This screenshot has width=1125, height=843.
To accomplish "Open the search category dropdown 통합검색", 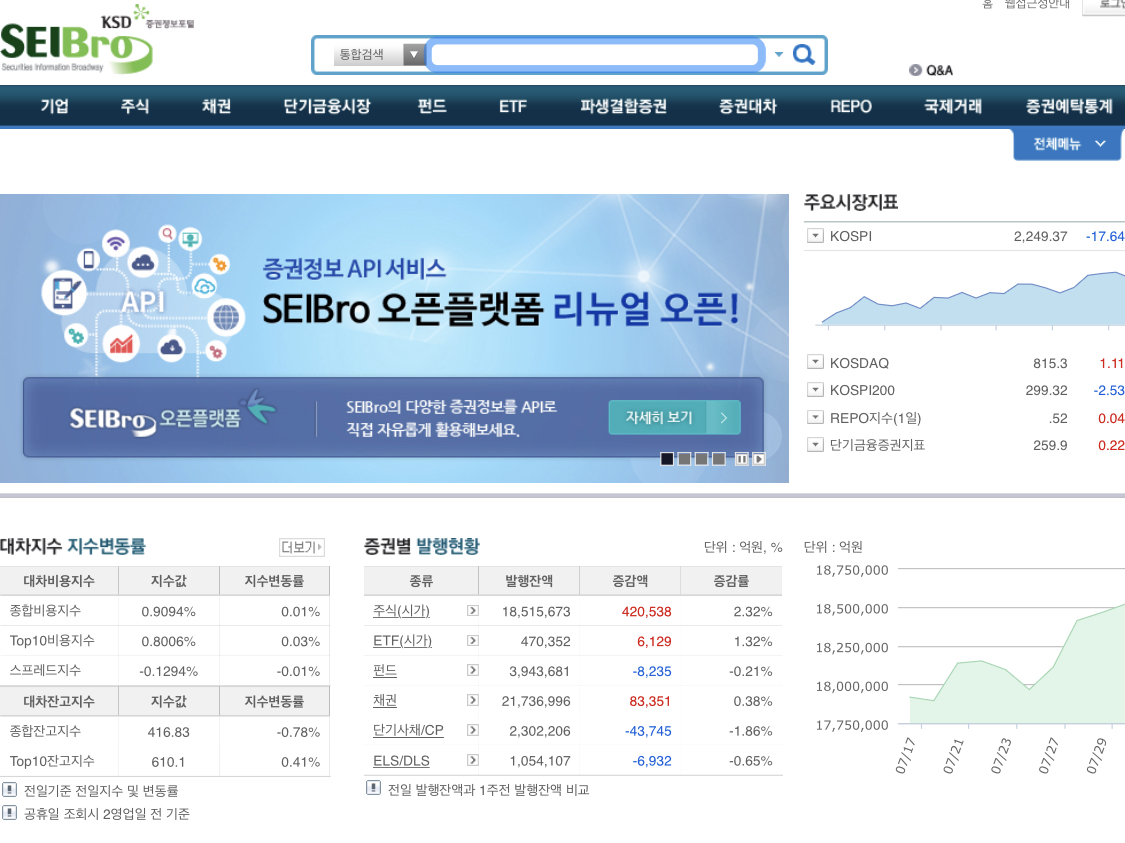I will point(380,55).
